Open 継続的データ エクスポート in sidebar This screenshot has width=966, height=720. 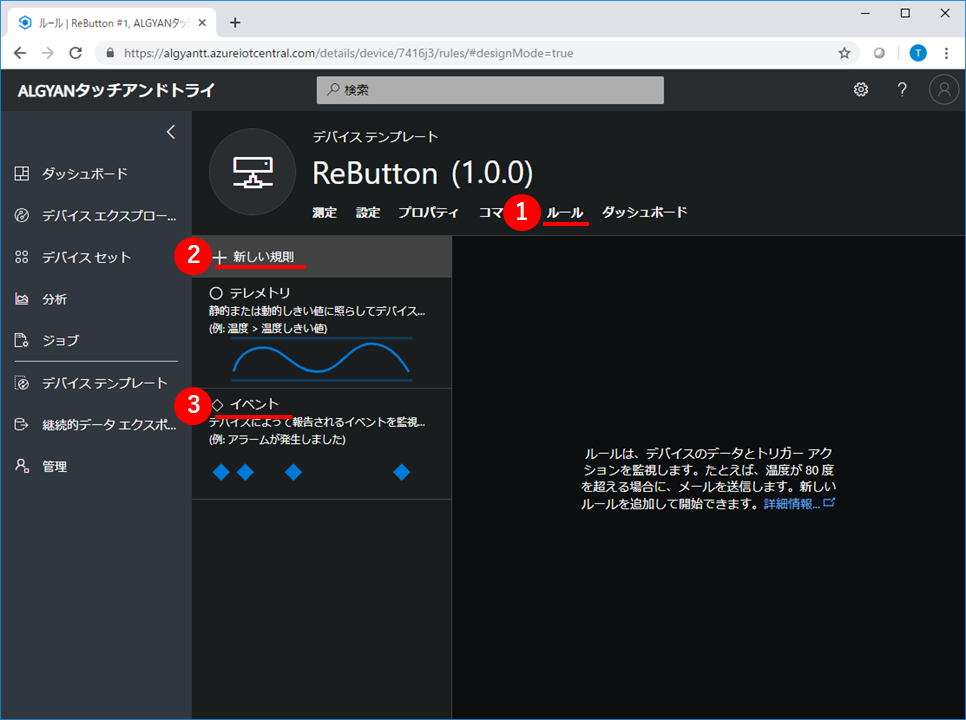[95, 425]
